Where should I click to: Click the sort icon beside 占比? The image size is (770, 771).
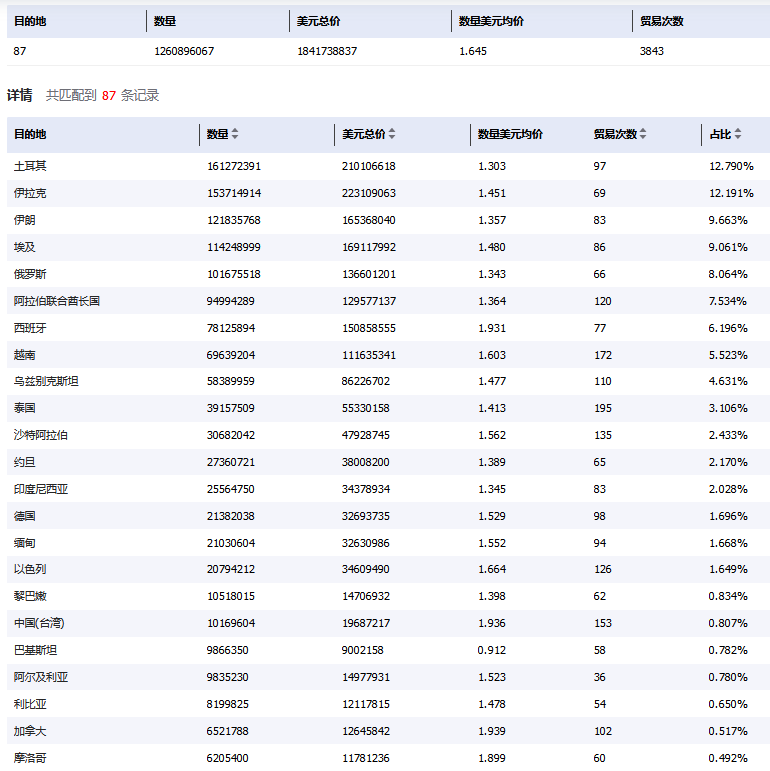click(x=739, y=134)
